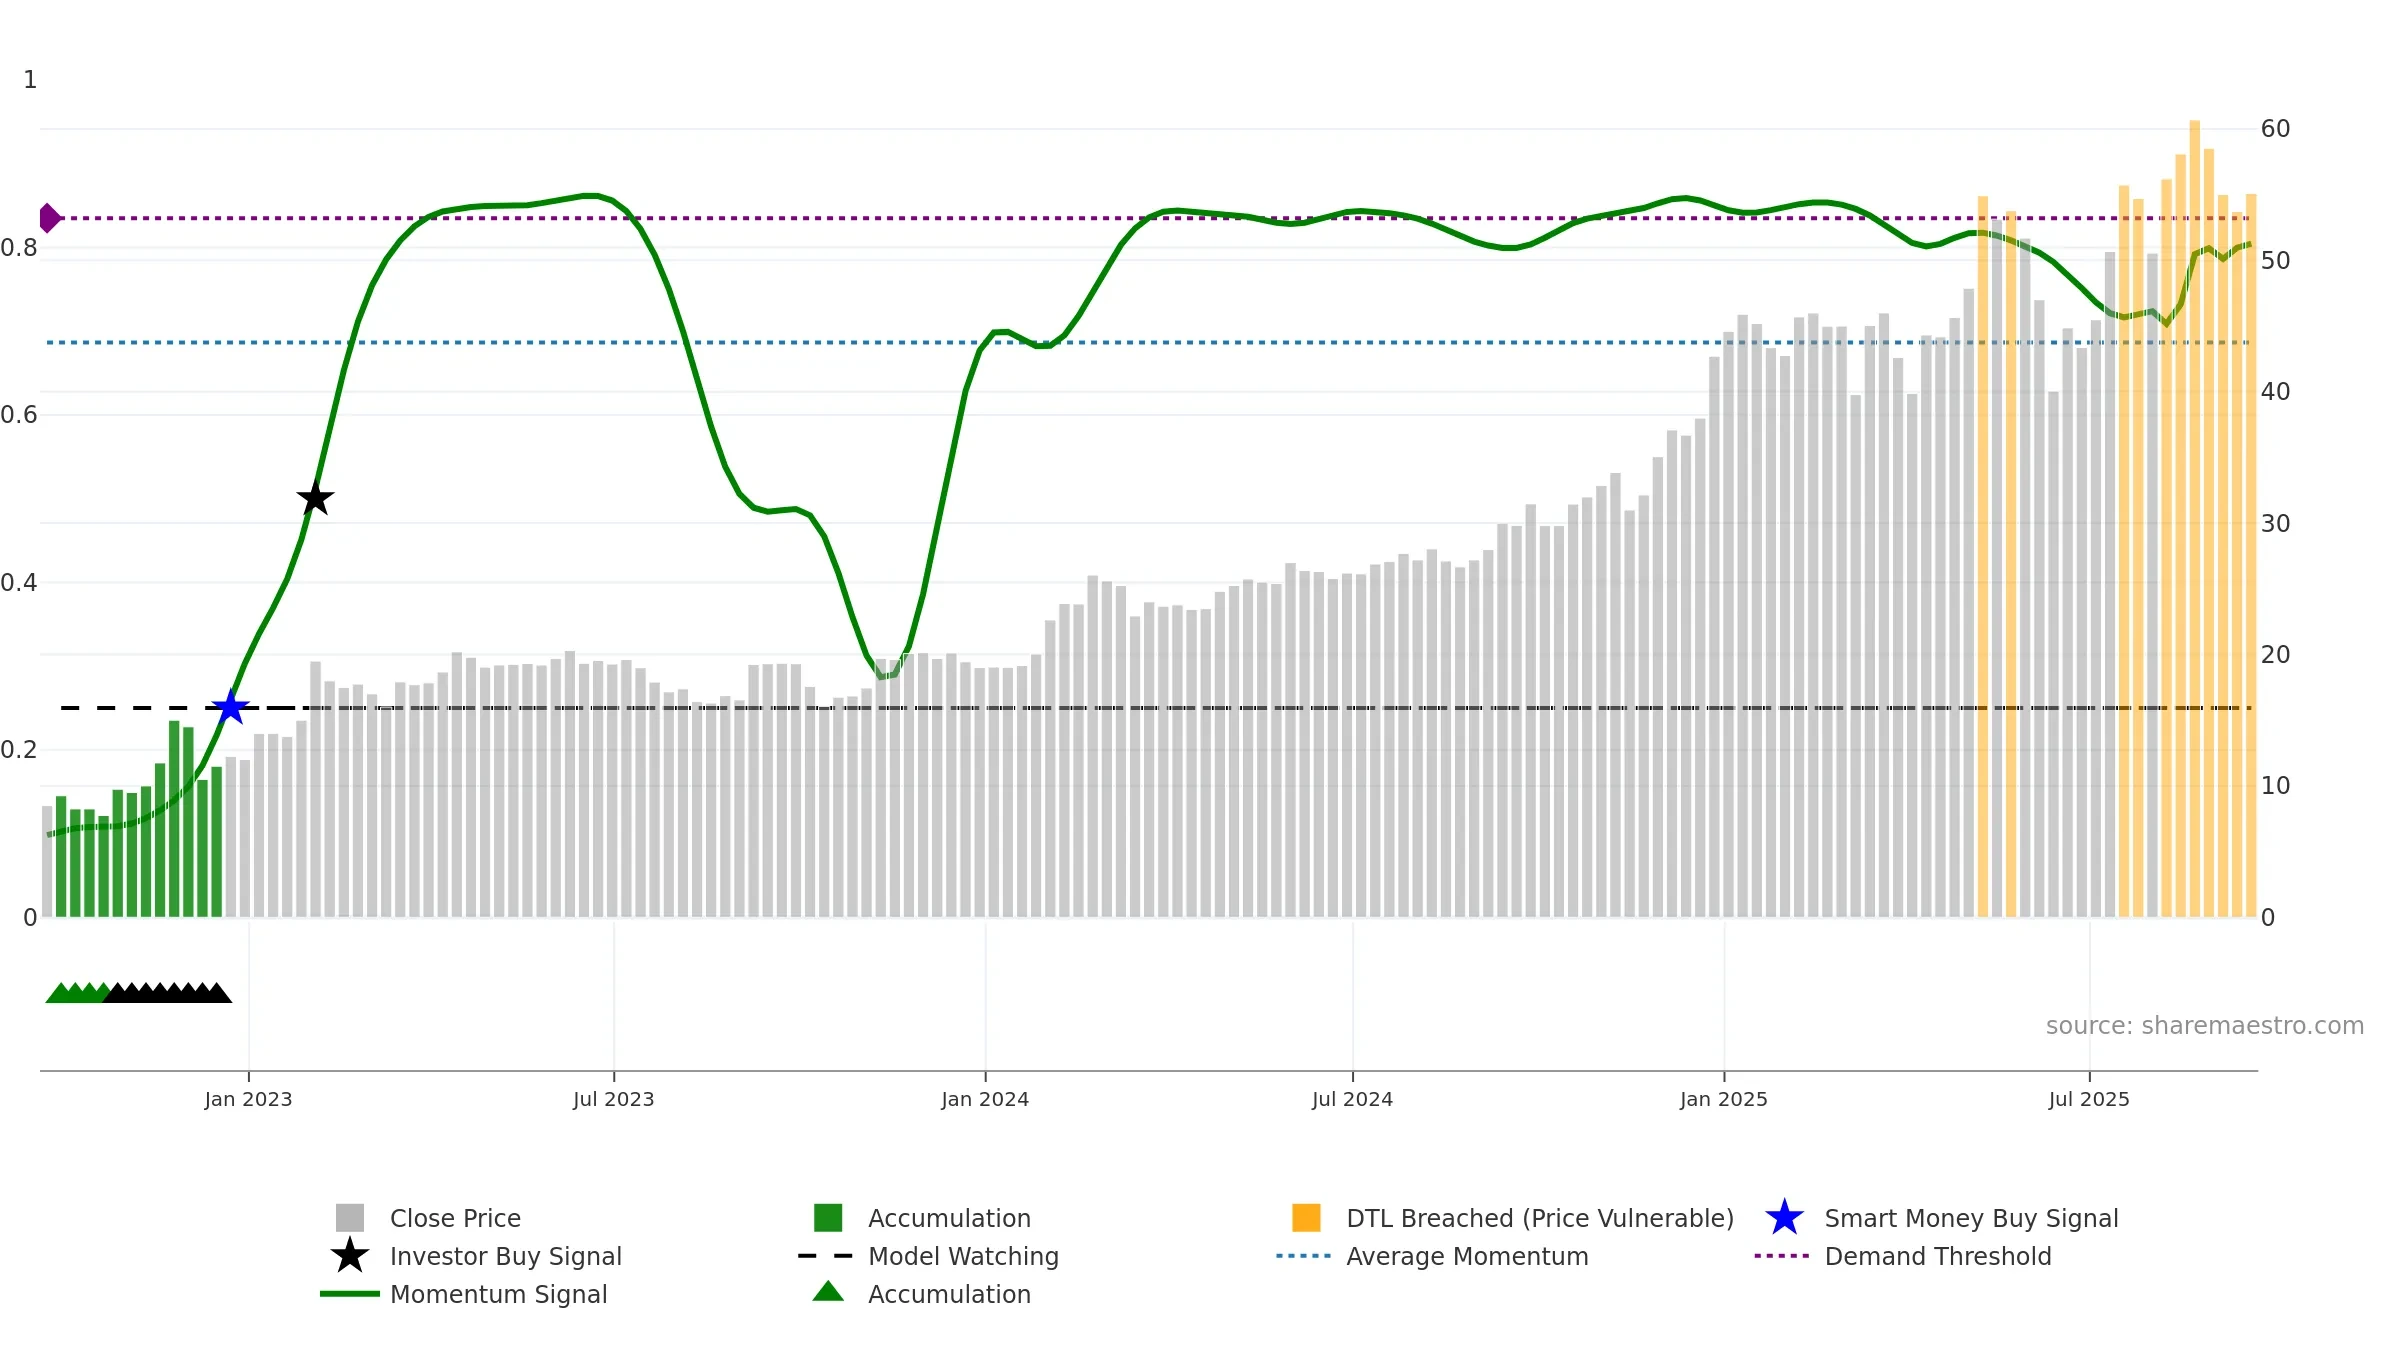Screen dimensions: 2400x1350
Task: Click the Jul 2023 axis label
Action: (613, 1099)
